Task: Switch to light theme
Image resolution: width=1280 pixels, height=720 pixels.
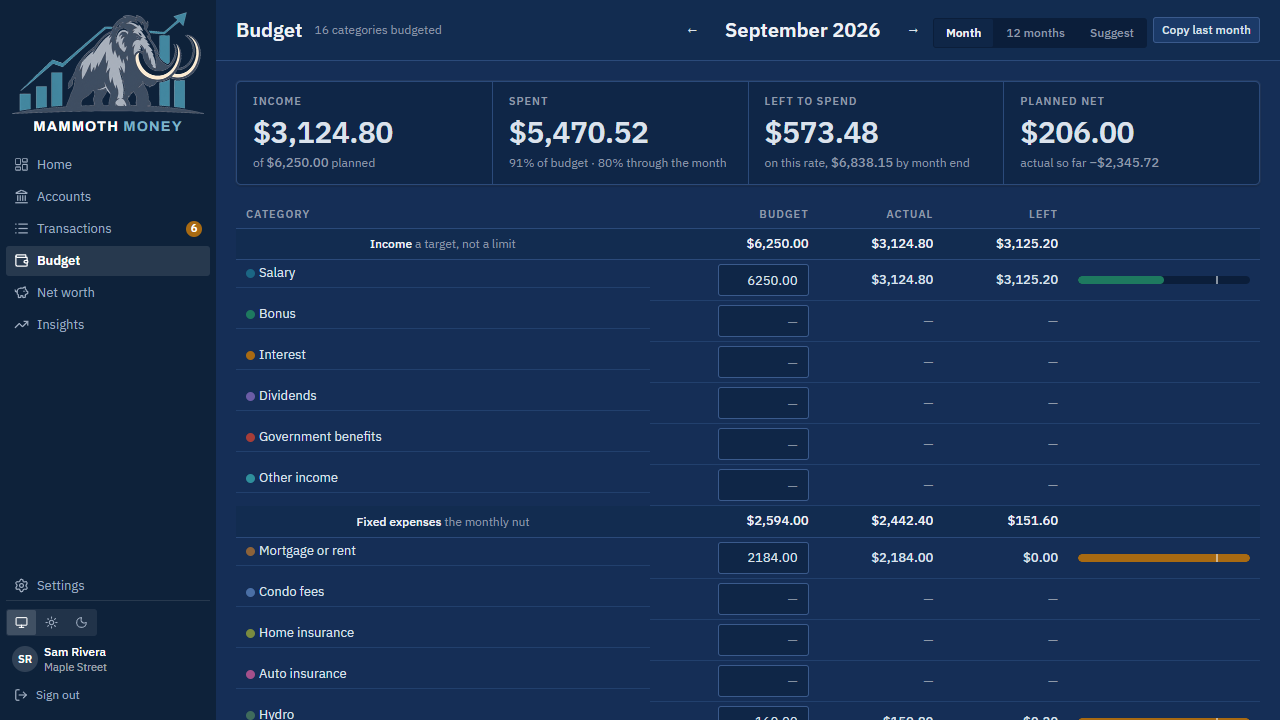Action: pos(52,622)
